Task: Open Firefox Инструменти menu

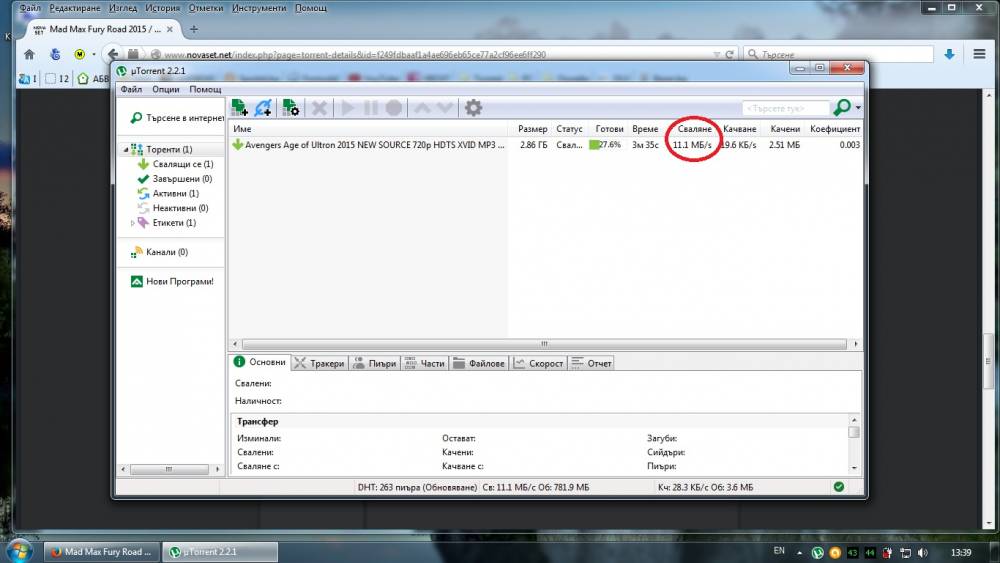Action: pos(259,8)
